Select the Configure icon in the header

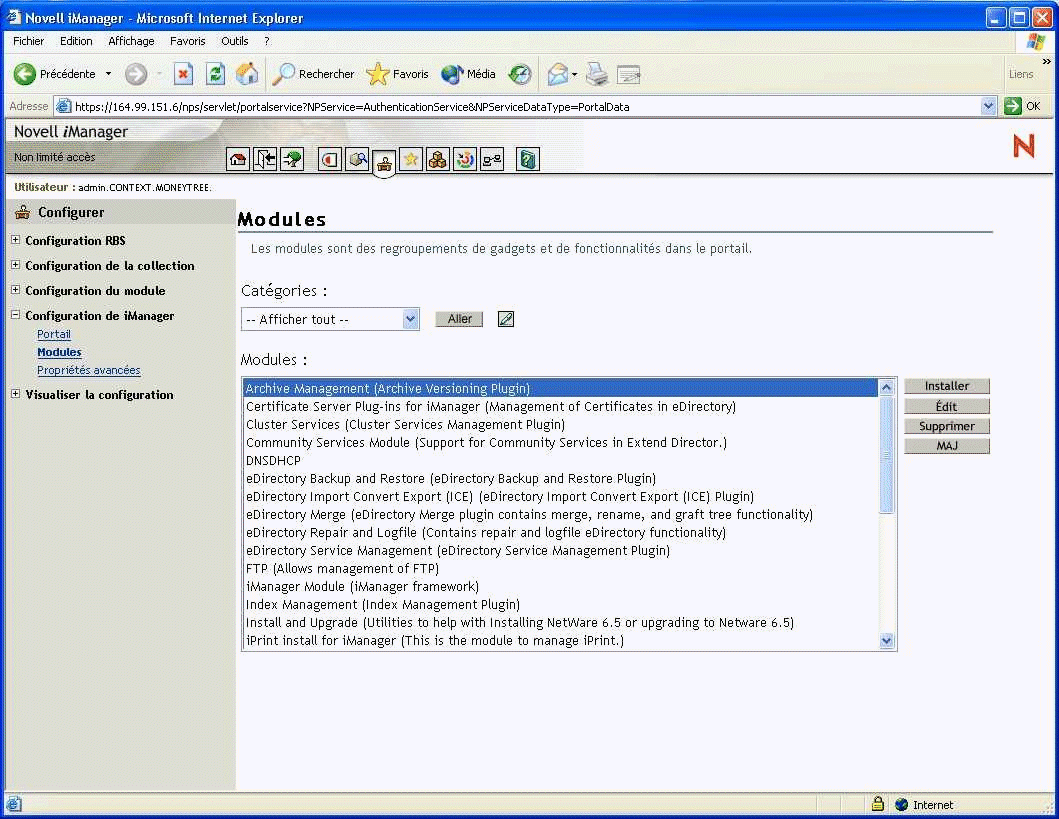point(384,159)
